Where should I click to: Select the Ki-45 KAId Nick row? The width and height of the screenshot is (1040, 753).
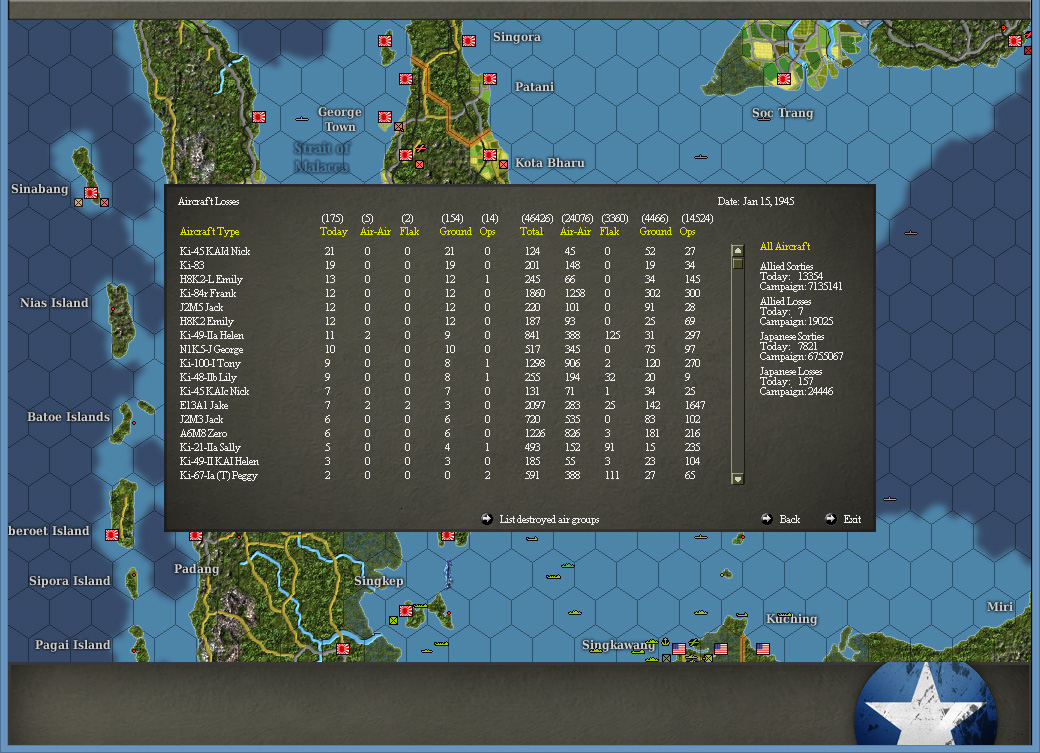[x=444, y=251]
